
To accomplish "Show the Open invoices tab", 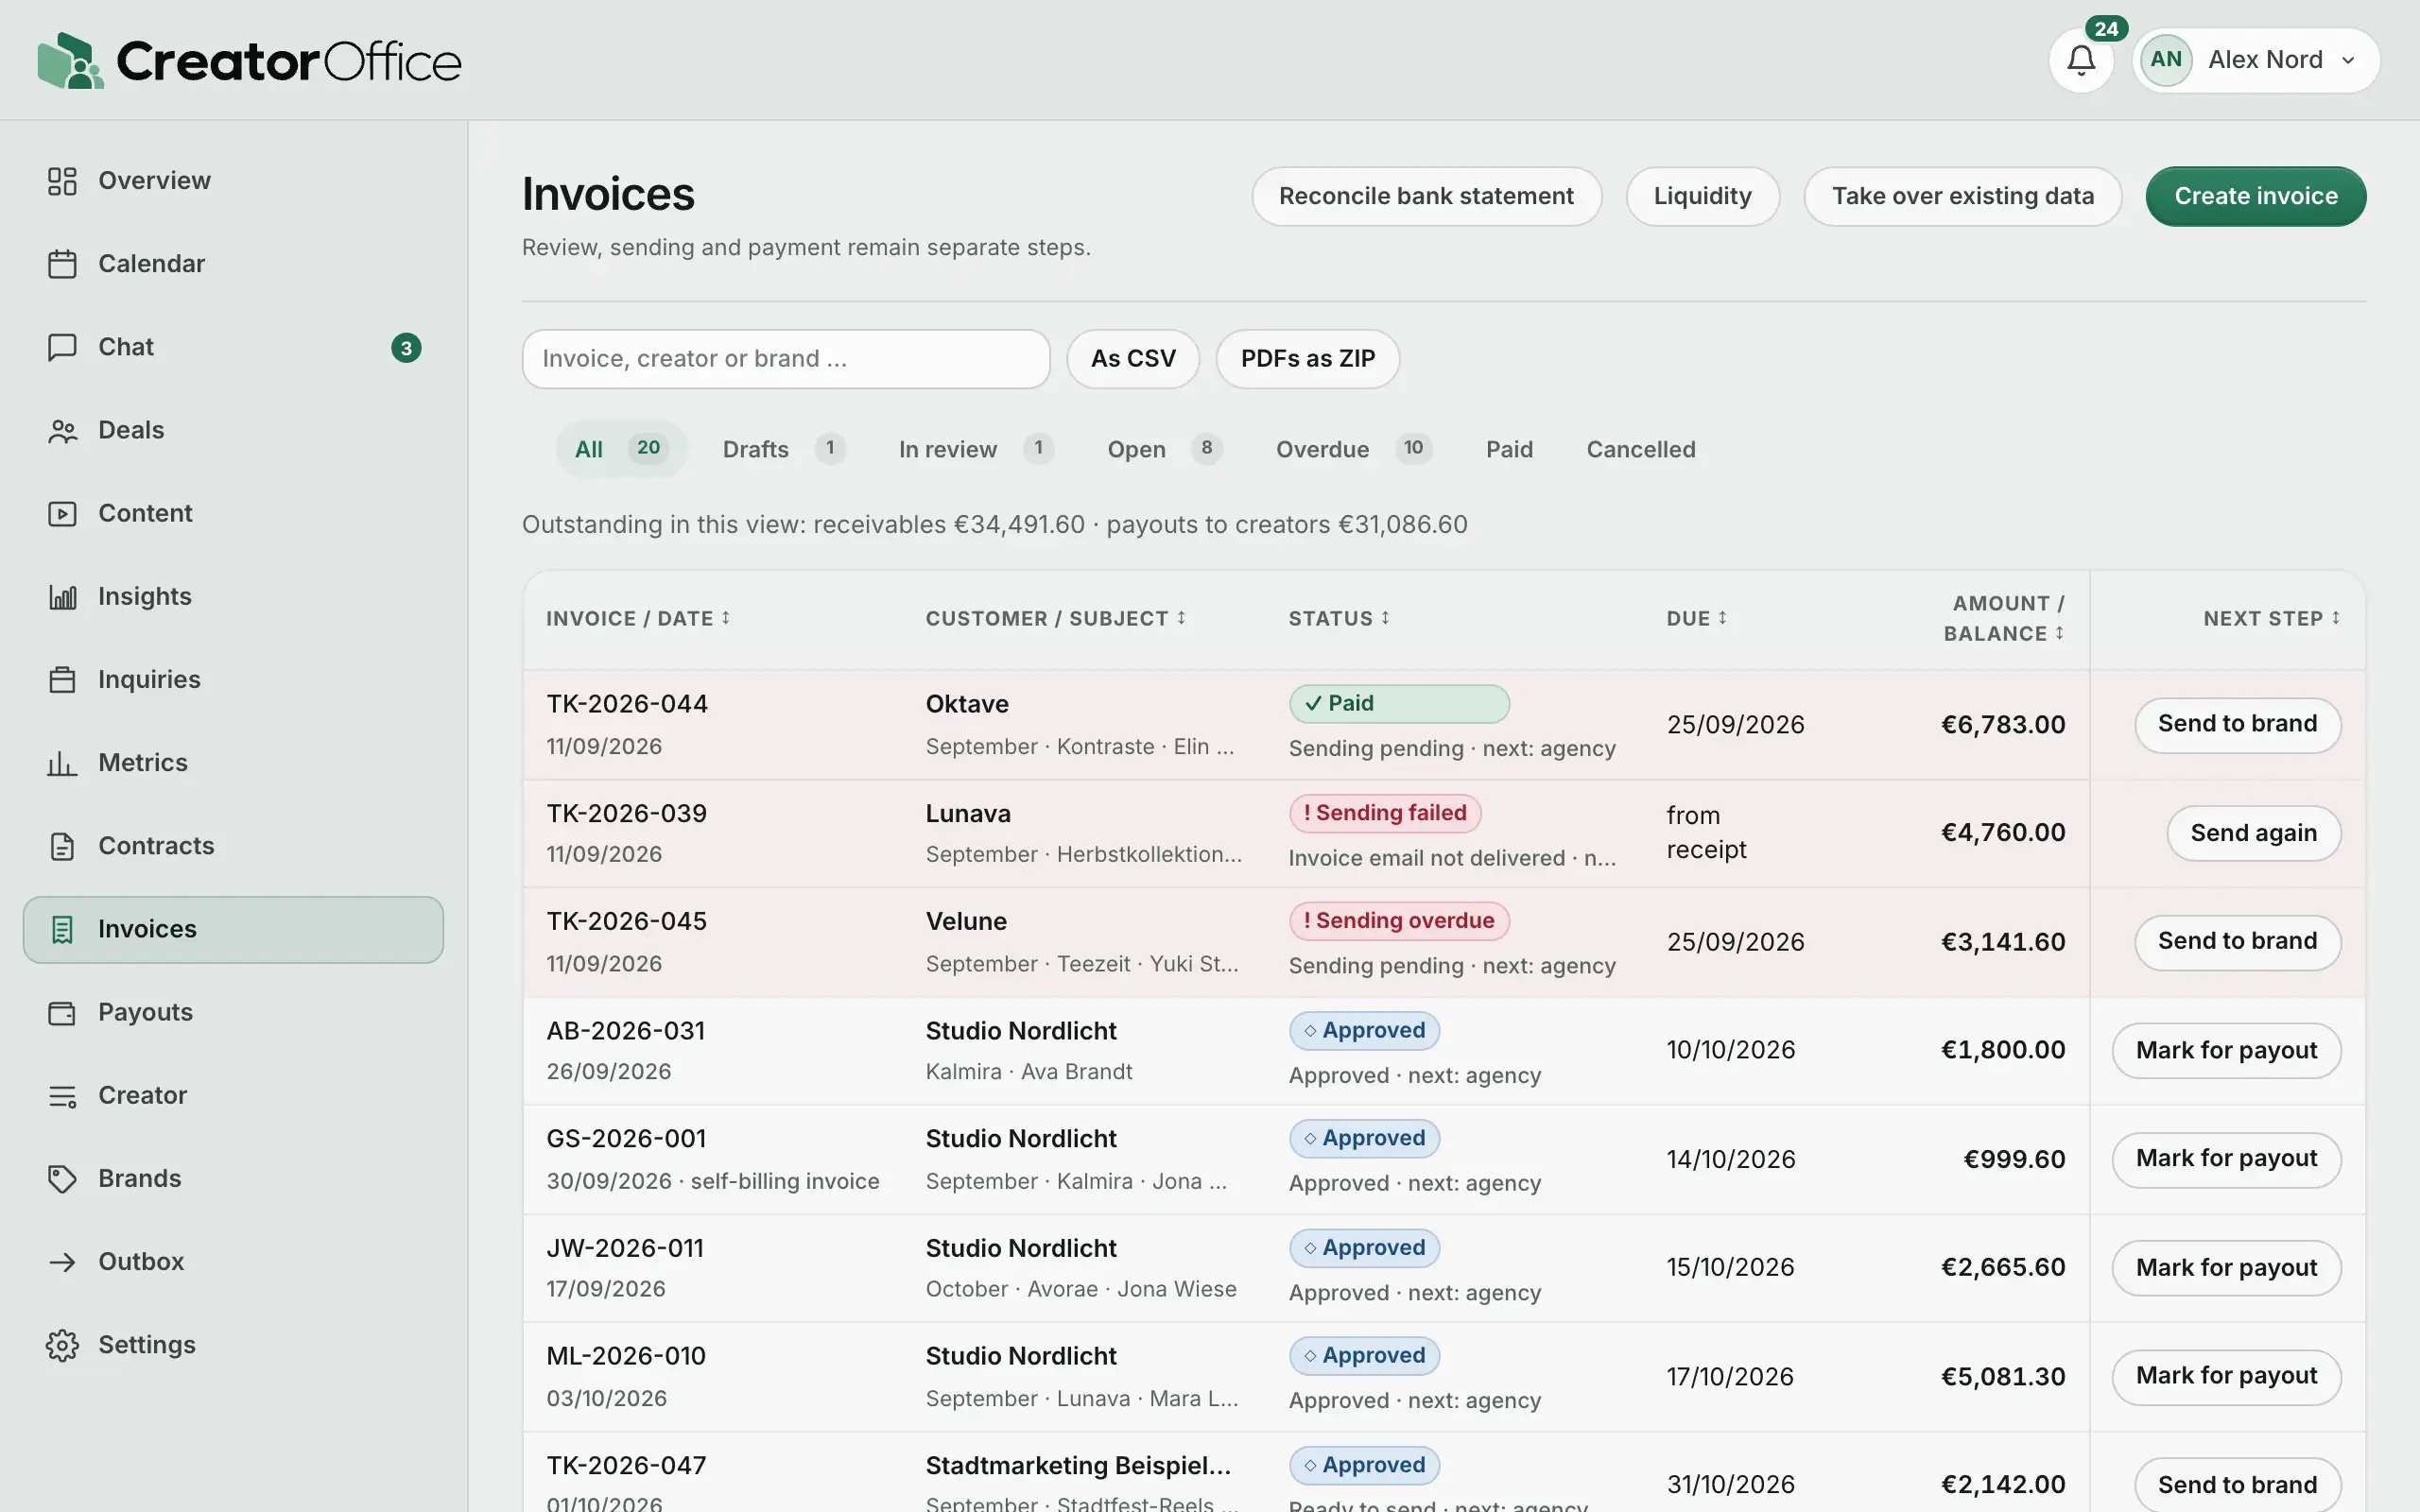I will click(x=1164, y=449).
